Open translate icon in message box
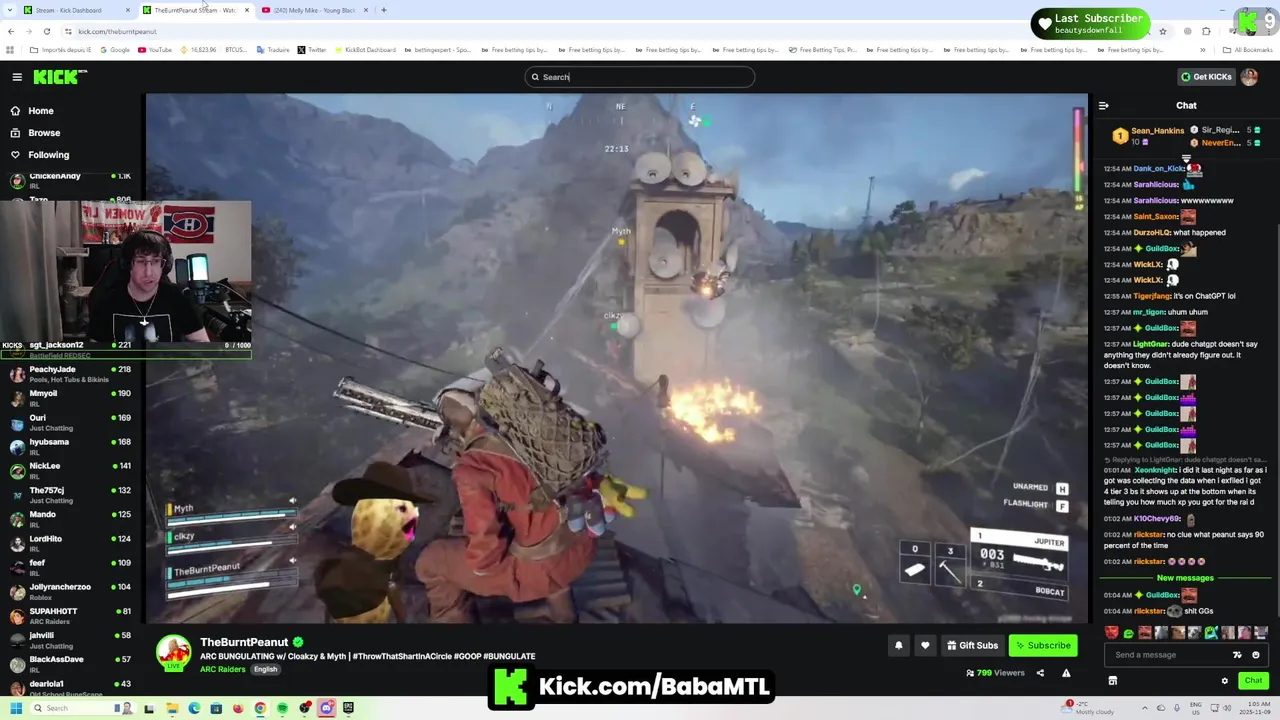This screenshot has width=1280, height=720. coord(1237,655)
